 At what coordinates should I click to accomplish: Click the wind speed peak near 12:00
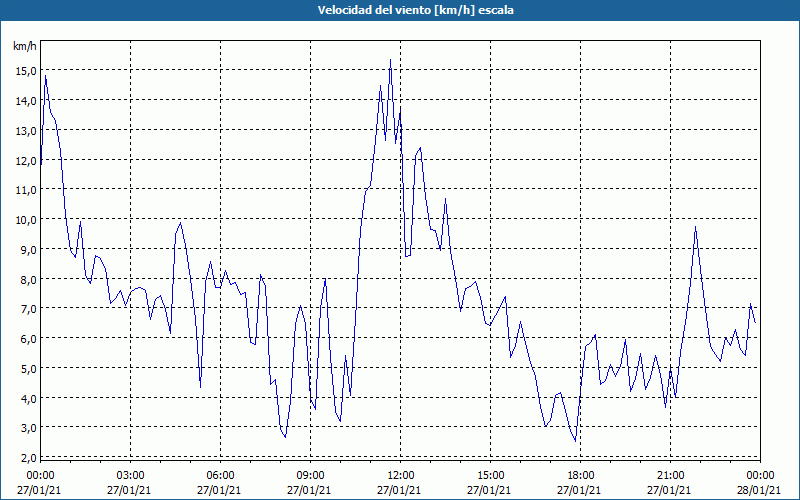pos(390,60)
